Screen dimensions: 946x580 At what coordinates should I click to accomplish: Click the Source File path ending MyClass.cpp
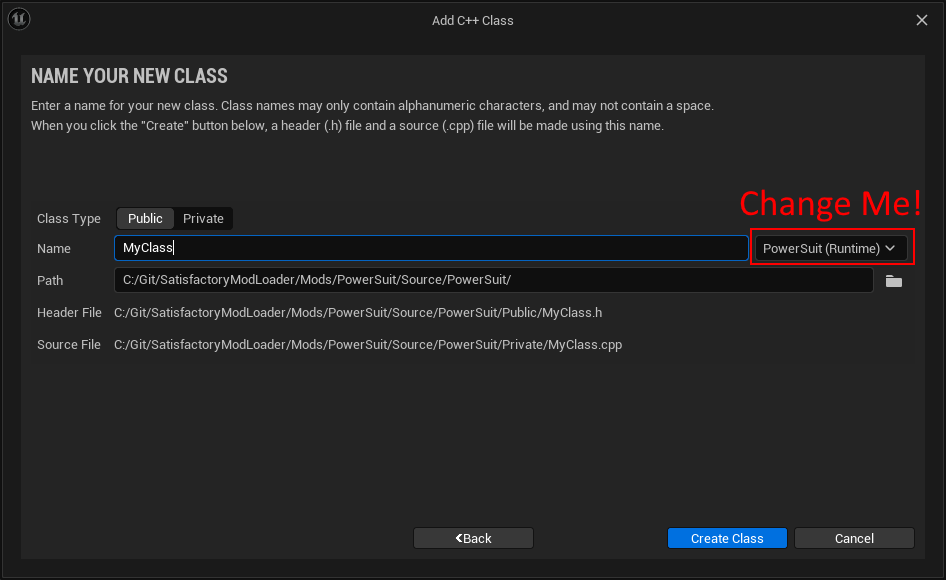coord(368,345)
